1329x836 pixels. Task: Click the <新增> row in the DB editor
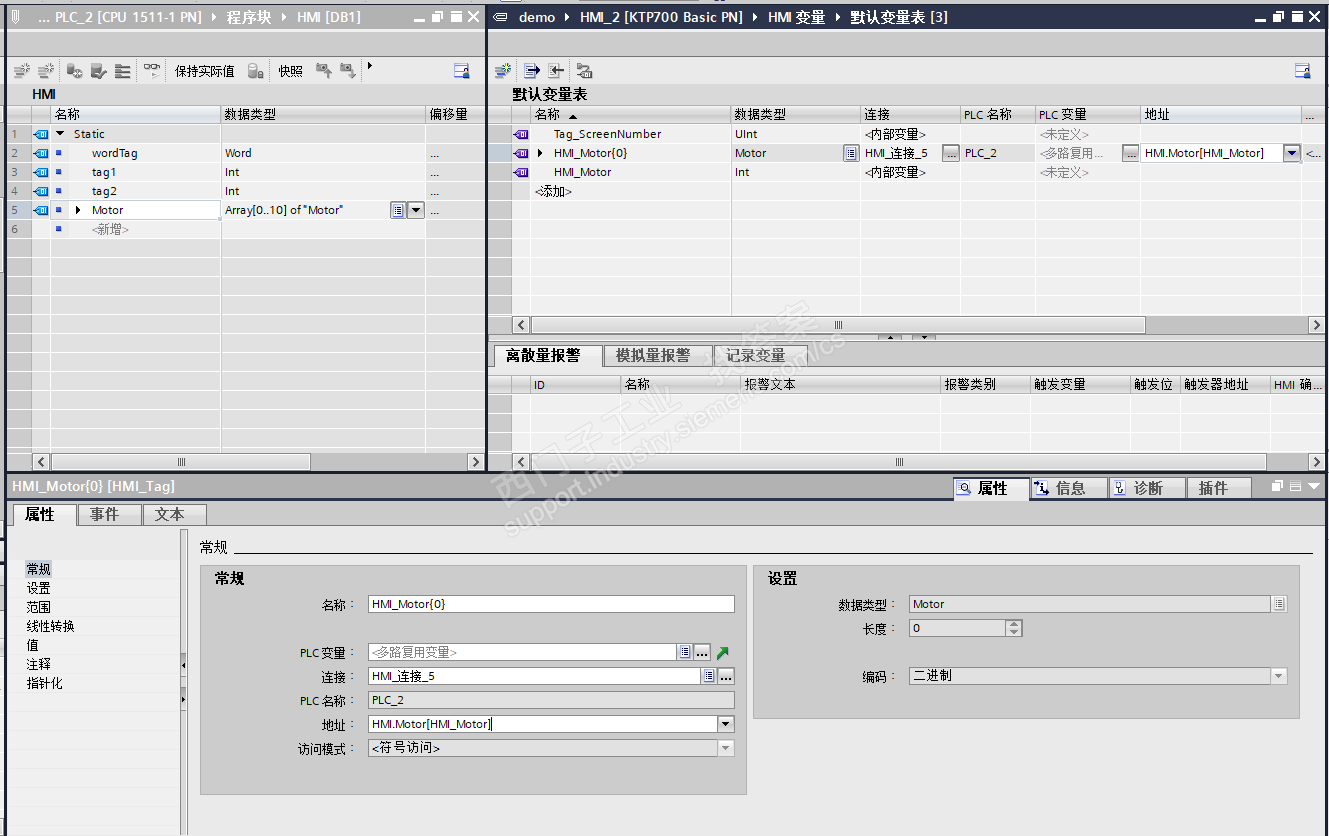click(110, 229)
